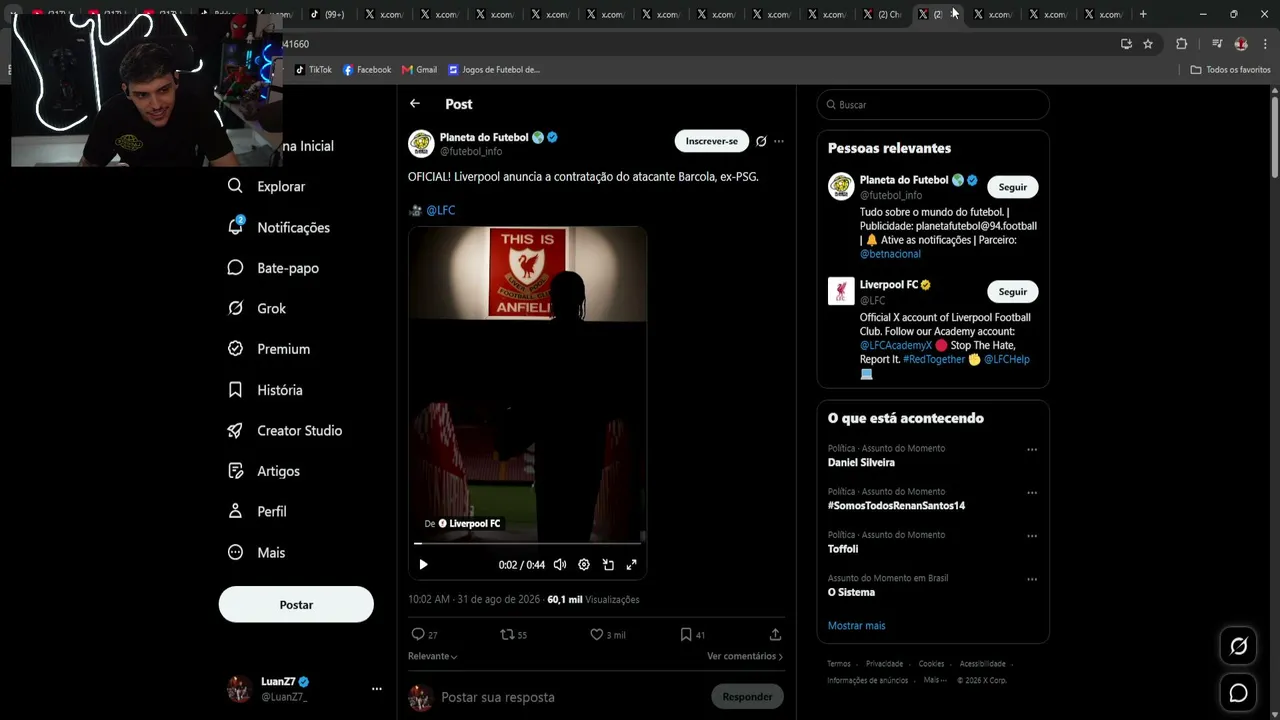
Task: Go back using the Post header arrow
Action: click(x=415, y=104)
